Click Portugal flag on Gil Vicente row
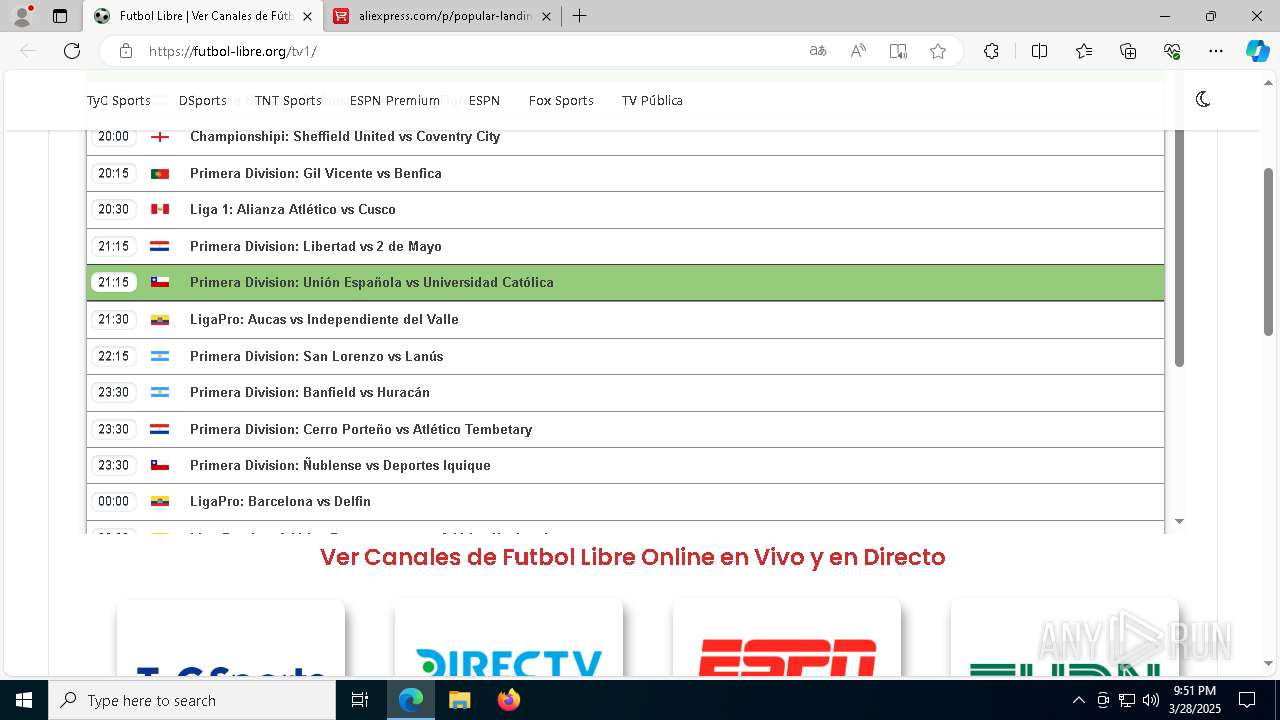The image size is (1280, 720). 160,173
